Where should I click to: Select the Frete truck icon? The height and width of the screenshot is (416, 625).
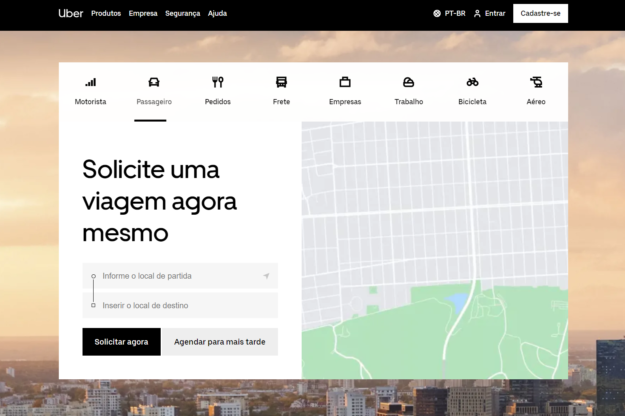pyautogui.click(x=281, y=82)
